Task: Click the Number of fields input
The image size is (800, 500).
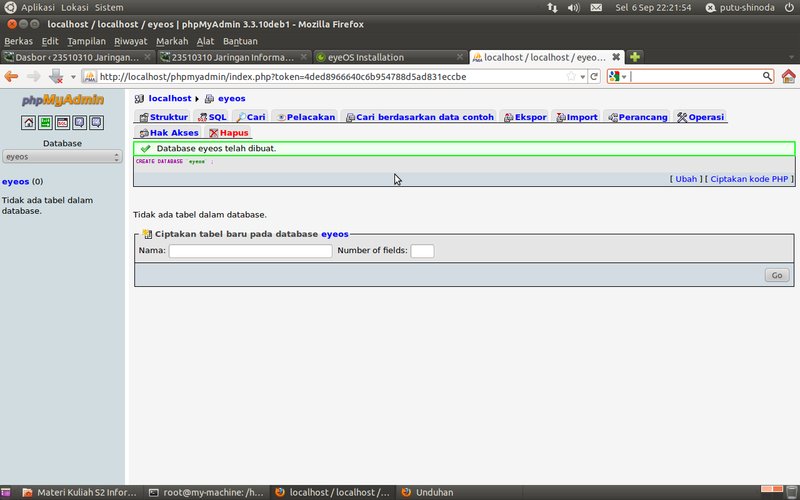Action: 422,251
